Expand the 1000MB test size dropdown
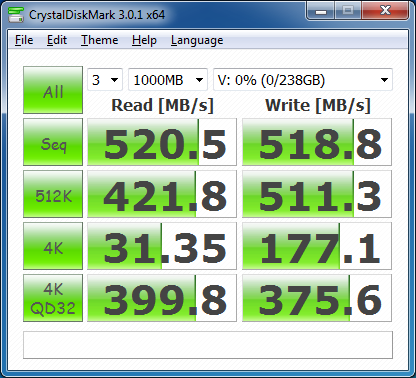 pyautogui.click(x=168, y=80)
